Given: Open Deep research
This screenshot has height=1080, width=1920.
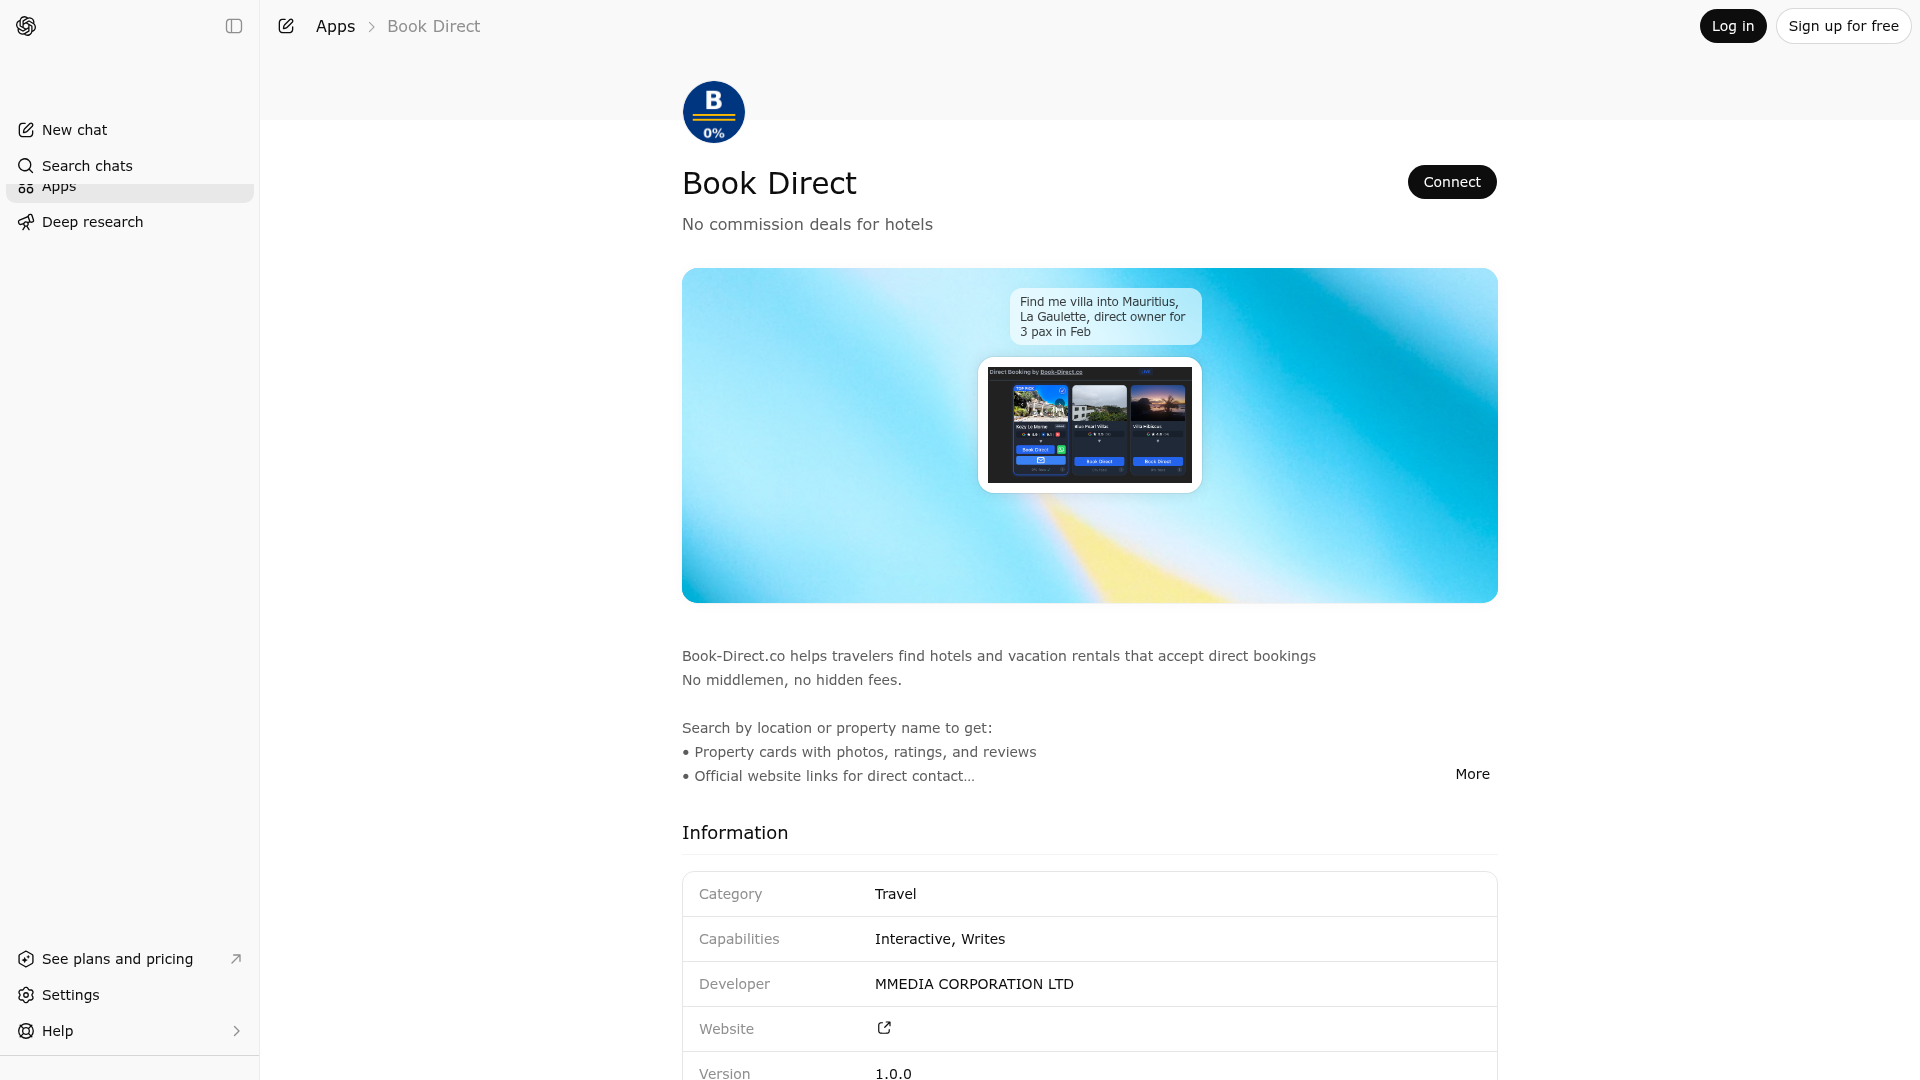Looking at the screenshot, I should point(92,221).
